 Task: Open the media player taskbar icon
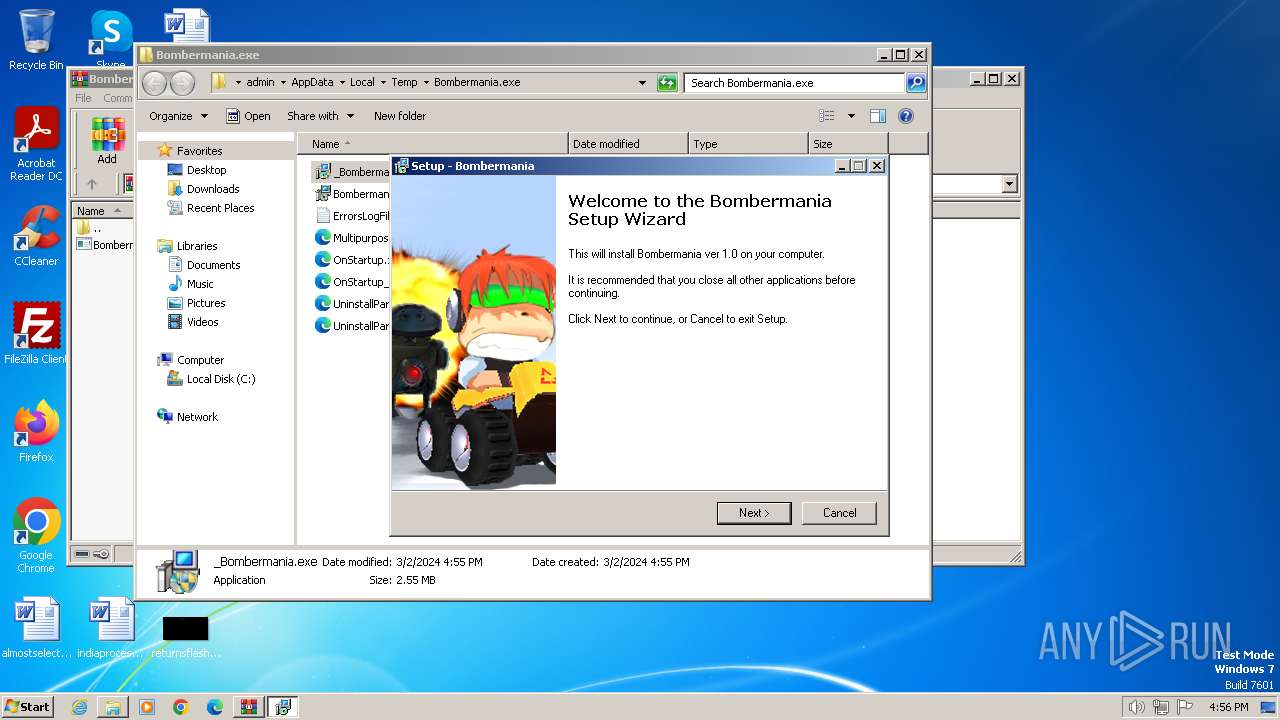[x=147, y=707]
